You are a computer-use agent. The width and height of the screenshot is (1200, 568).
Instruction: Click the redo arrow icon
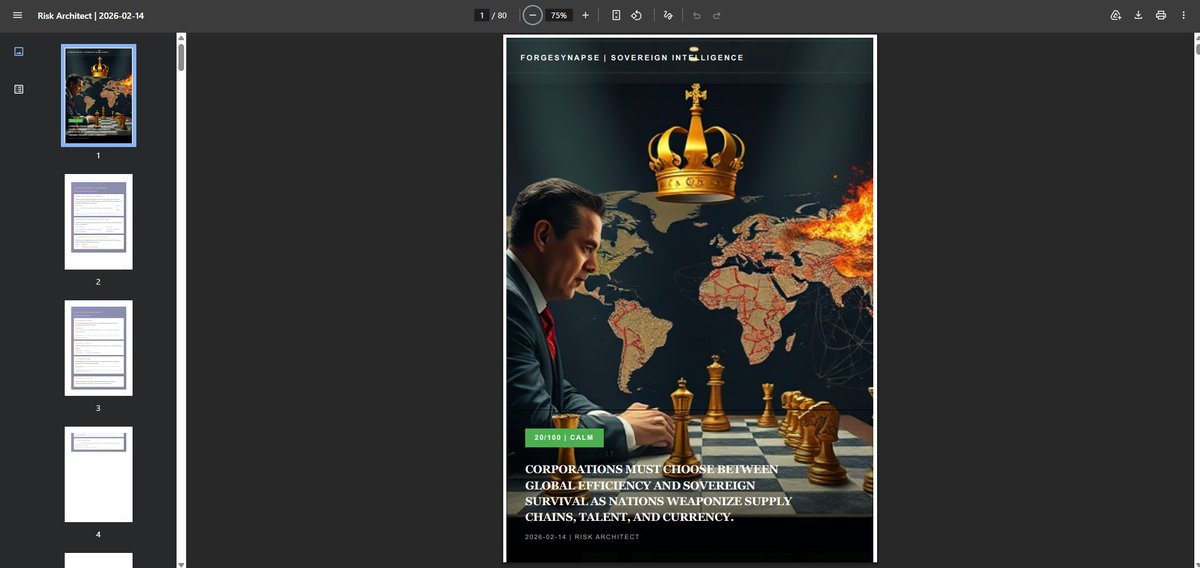tap(717, 15)
